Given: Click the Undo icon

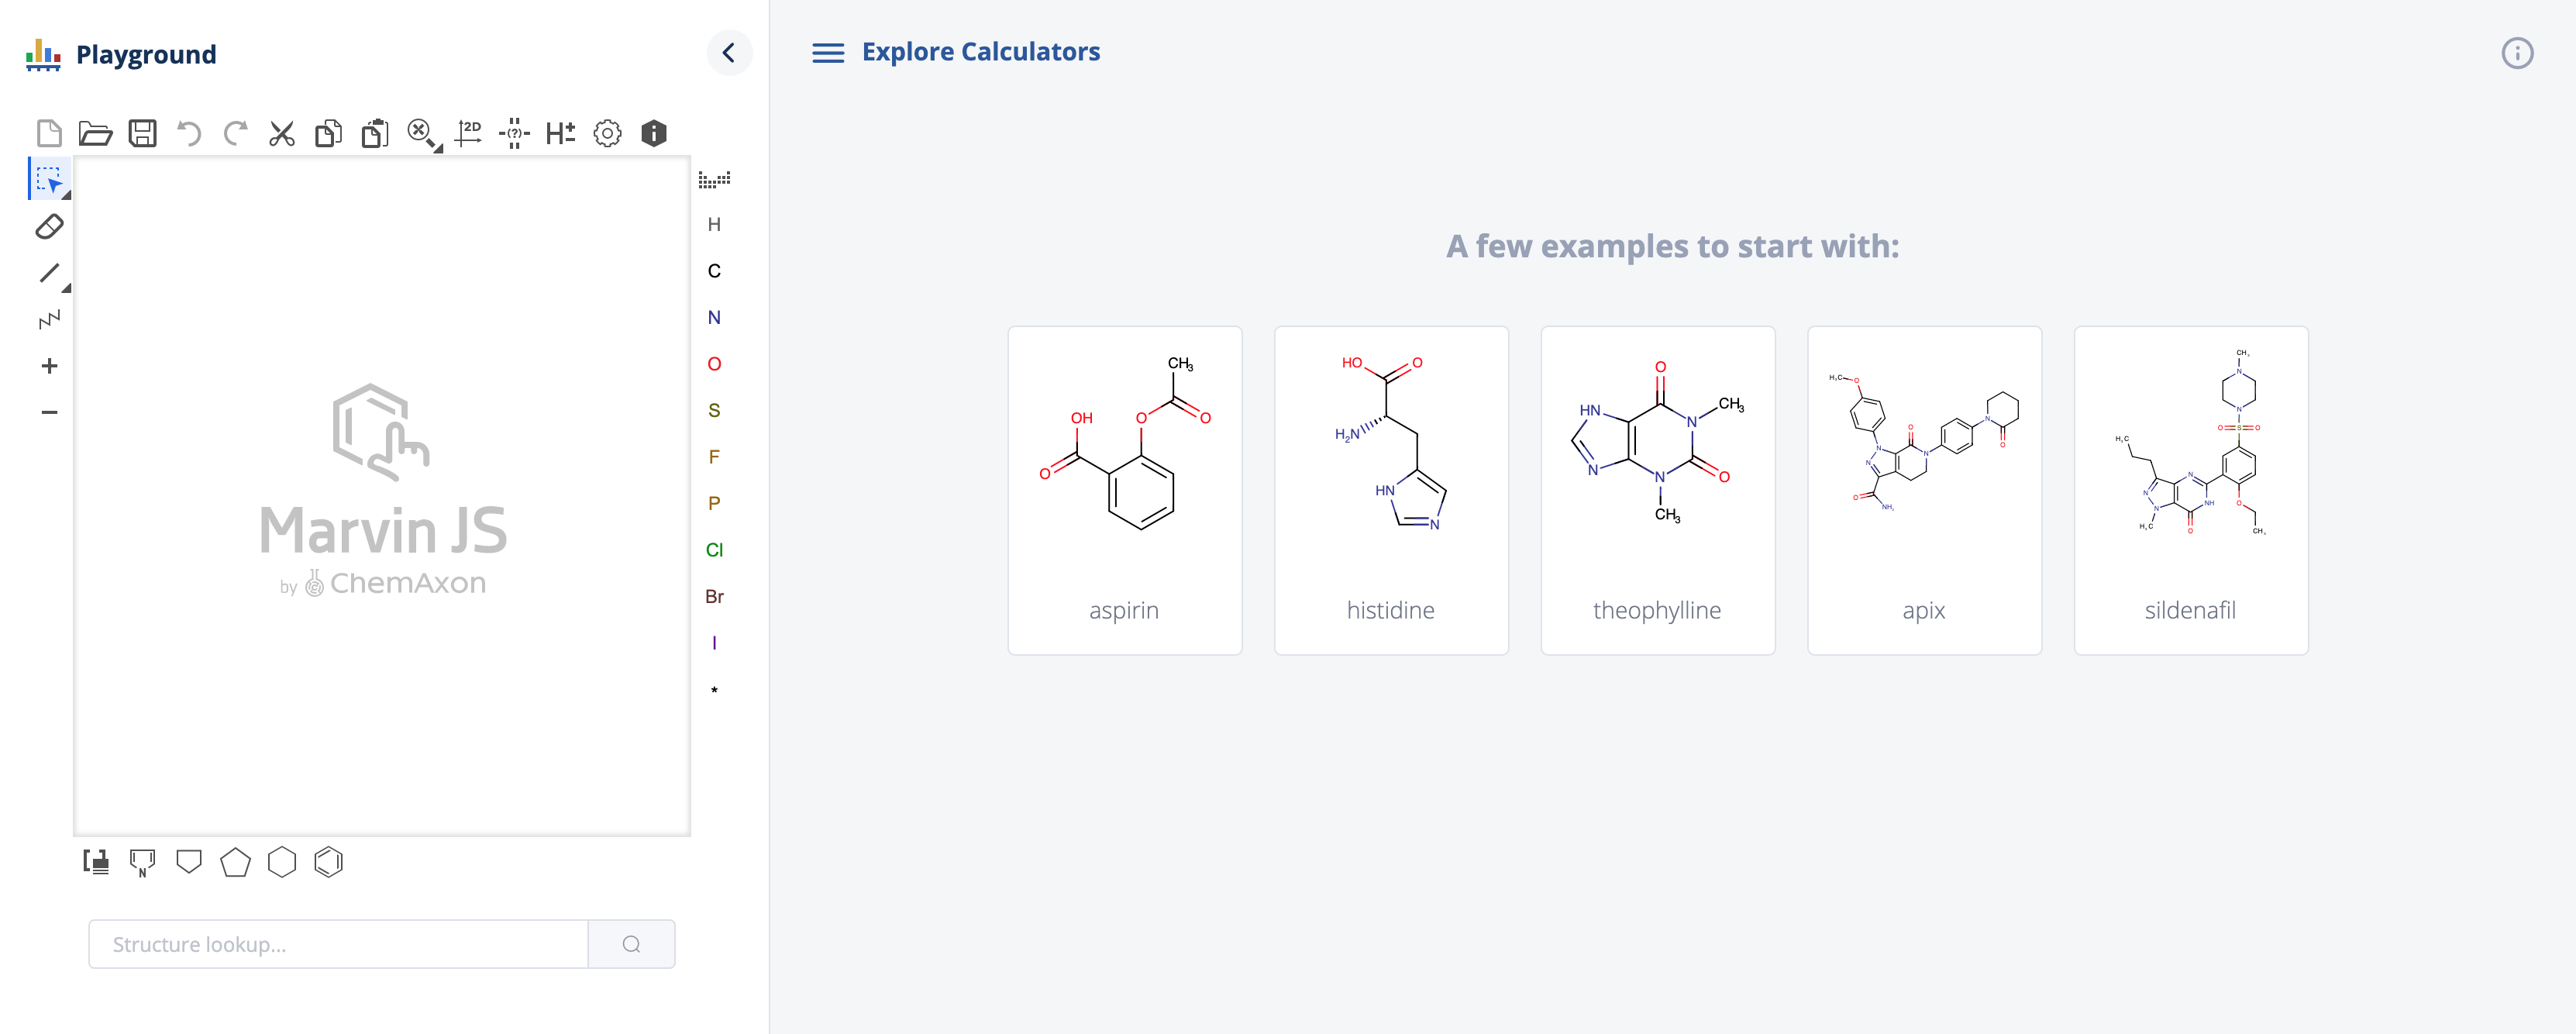Looking at the screenshot, I should [189, 133].
